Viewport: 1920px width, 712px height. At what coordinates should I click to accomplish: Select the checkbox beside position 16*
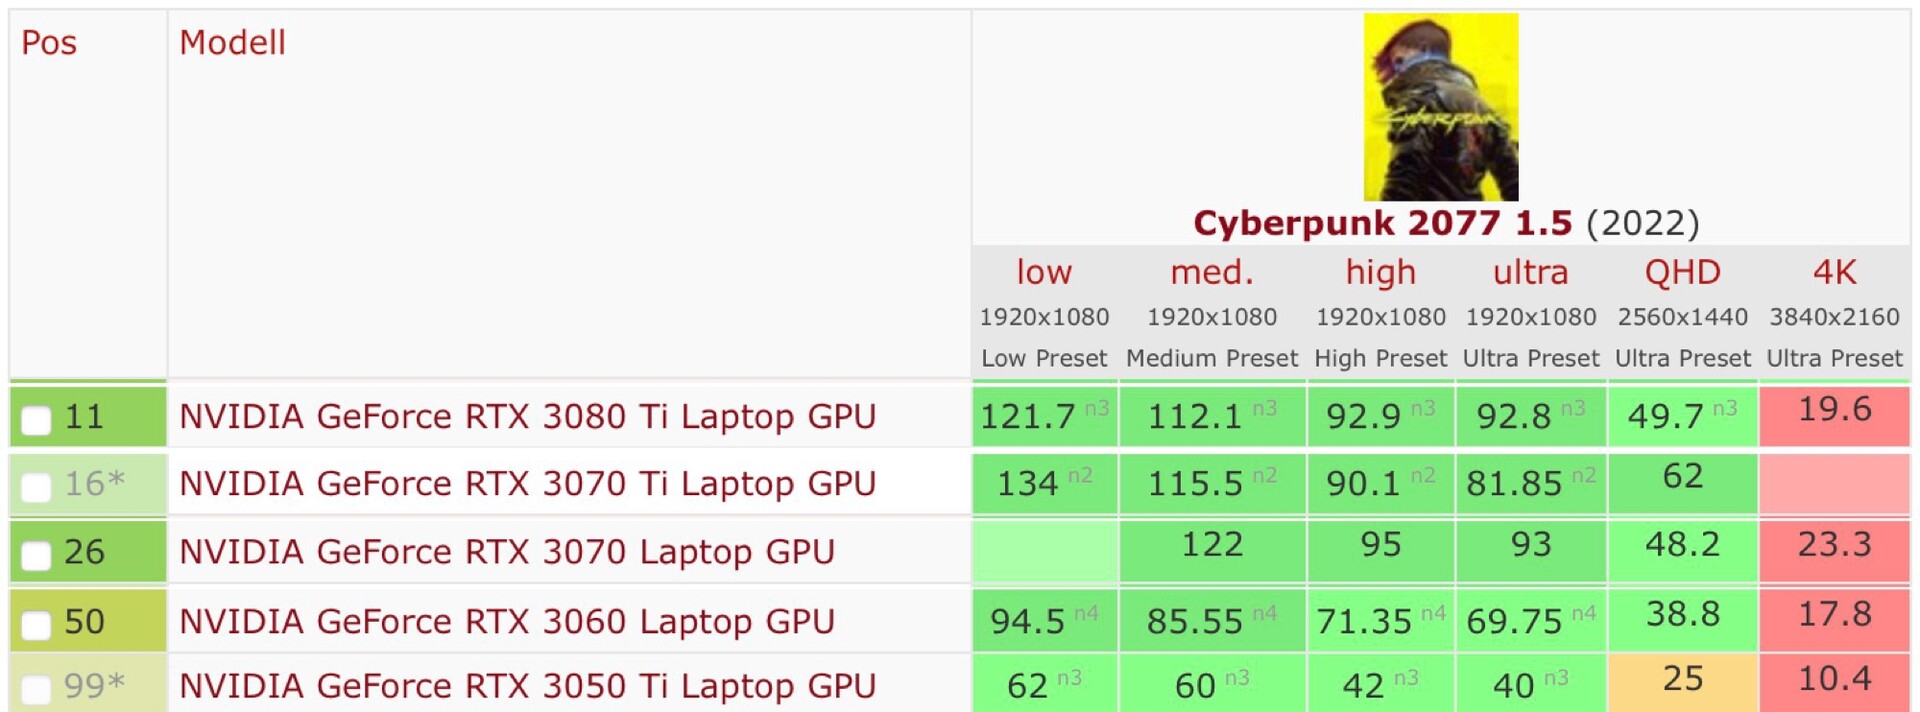point(36,486)
